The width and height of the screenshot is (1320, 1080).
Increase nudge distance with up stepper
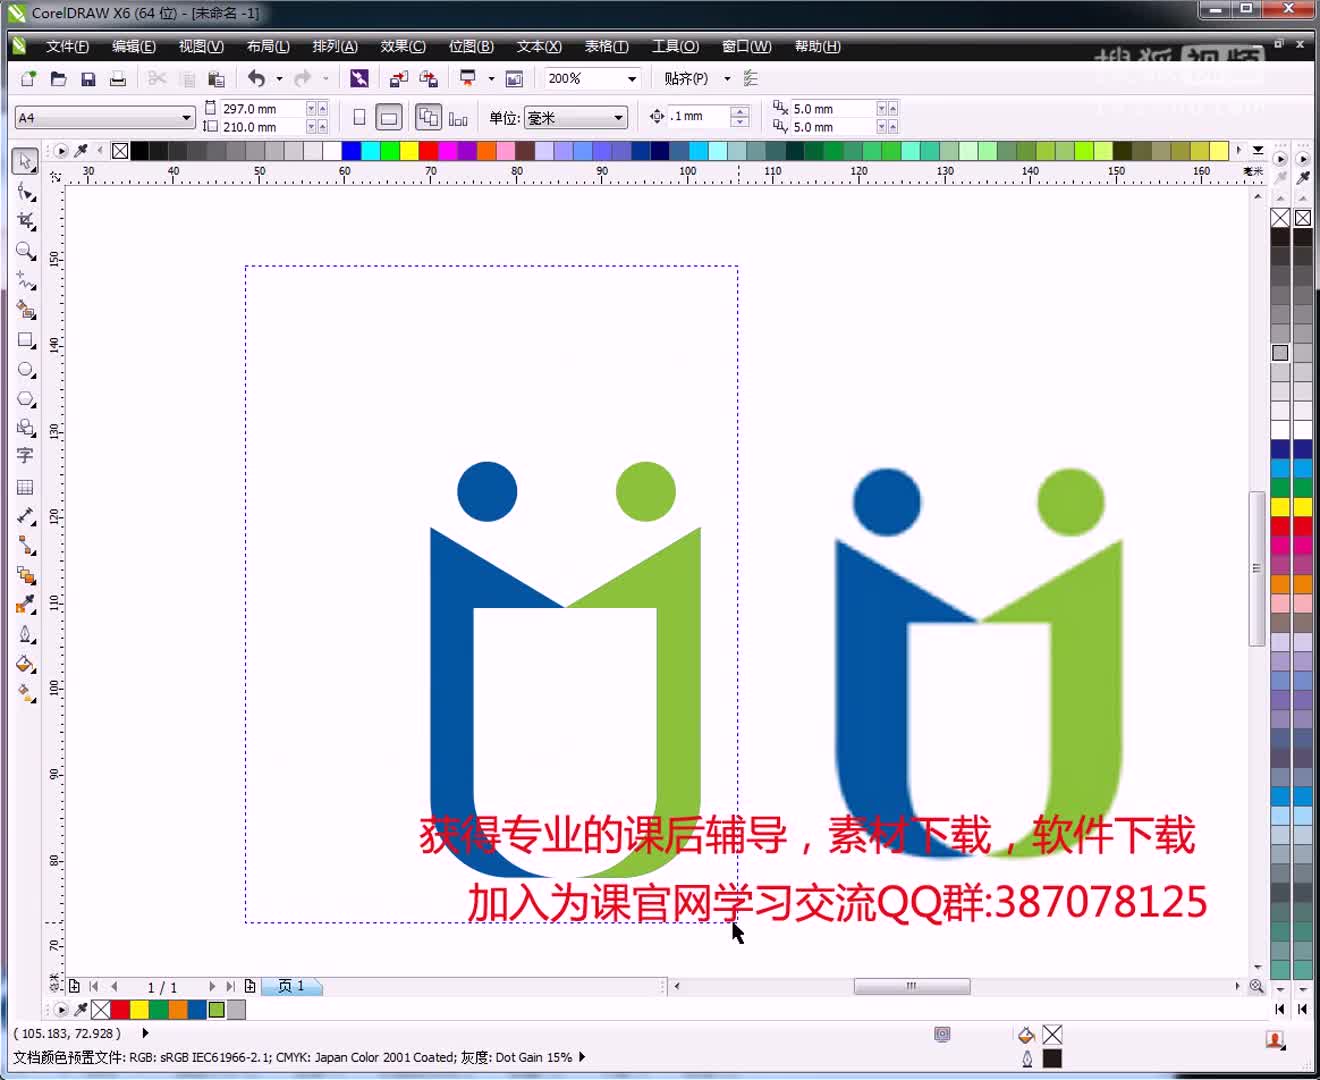tap(740, 111)
